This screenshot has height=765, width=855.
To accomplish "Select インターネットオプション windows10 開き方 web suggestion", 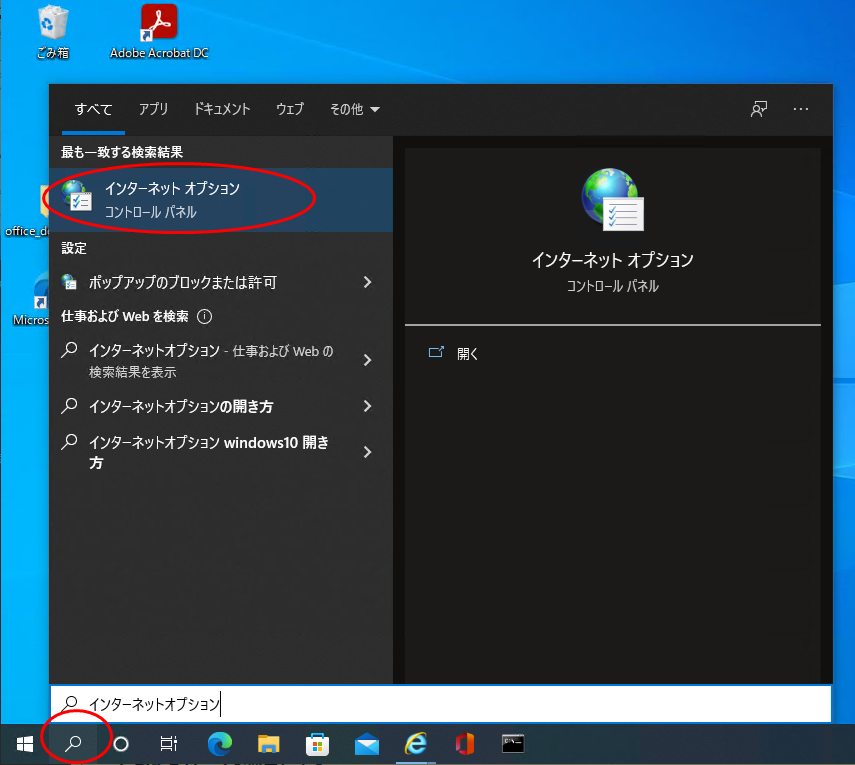I will [x=208, y=452].
